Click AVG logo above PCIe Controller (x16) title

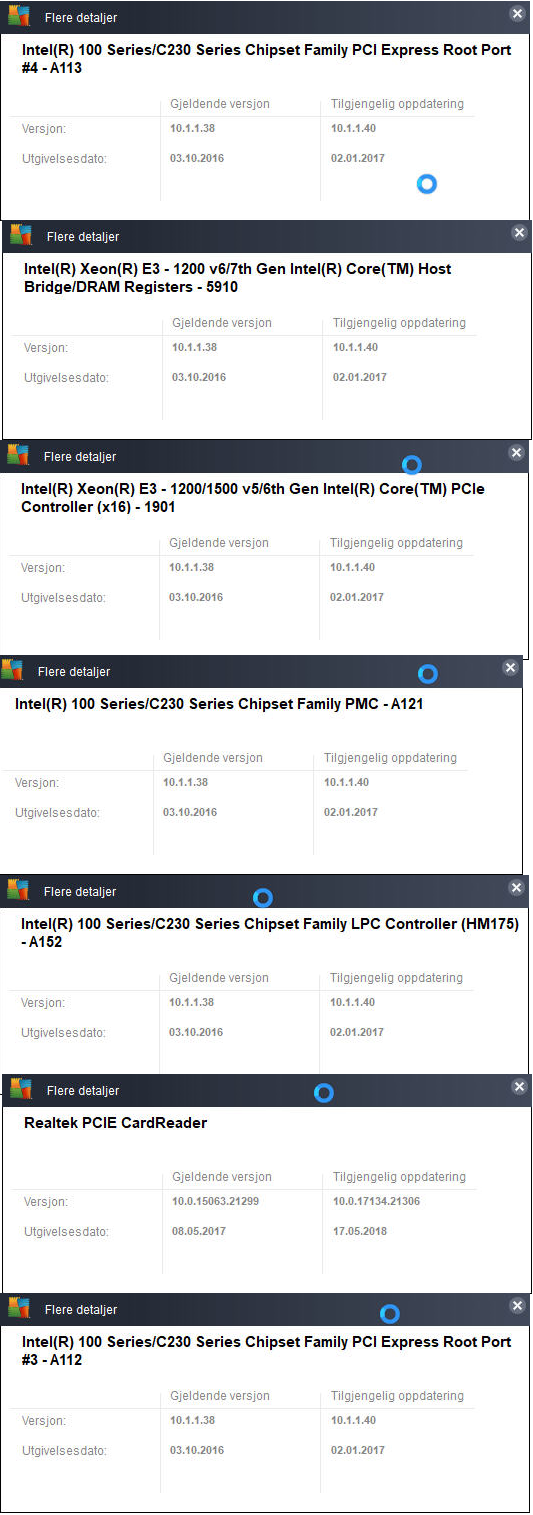[18, 455]
